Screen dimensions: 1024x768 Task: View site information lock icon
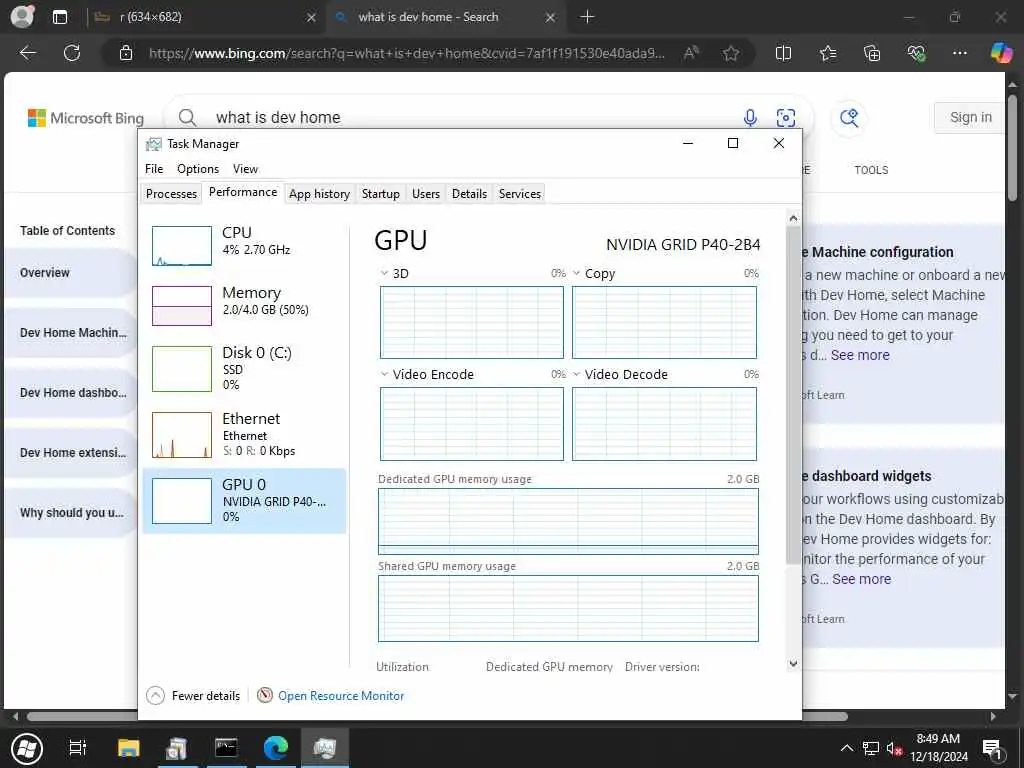click(x=126, y=53)
